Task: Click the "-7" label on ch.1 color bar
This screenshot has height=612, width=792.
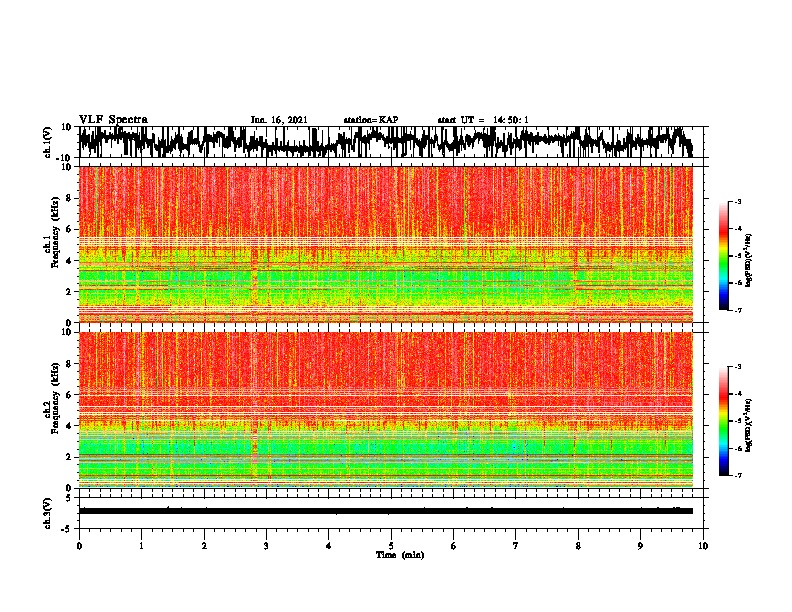Action: [x=737, y=310]
